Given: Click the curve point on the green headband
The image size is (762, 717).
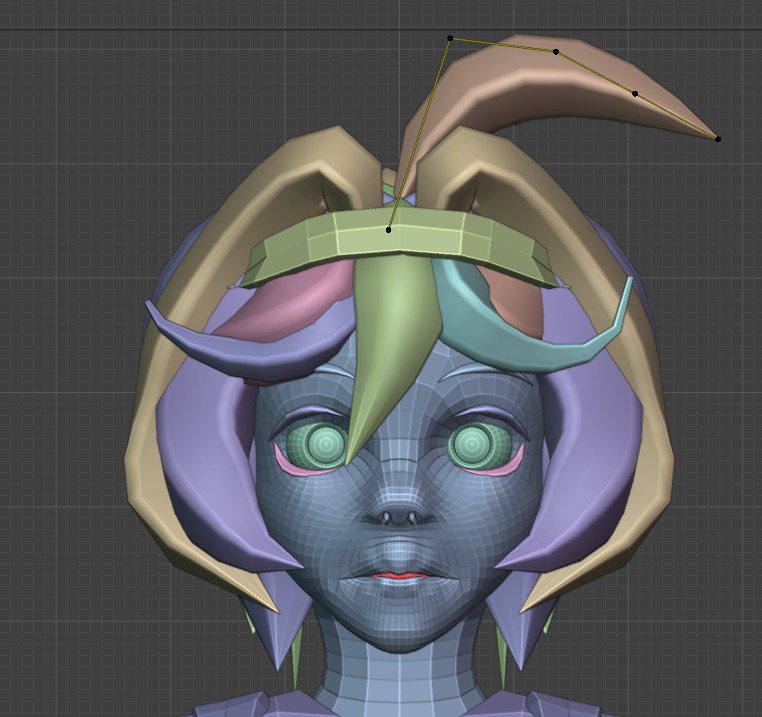Looking at the screenshot, I should tap(389, 230).
